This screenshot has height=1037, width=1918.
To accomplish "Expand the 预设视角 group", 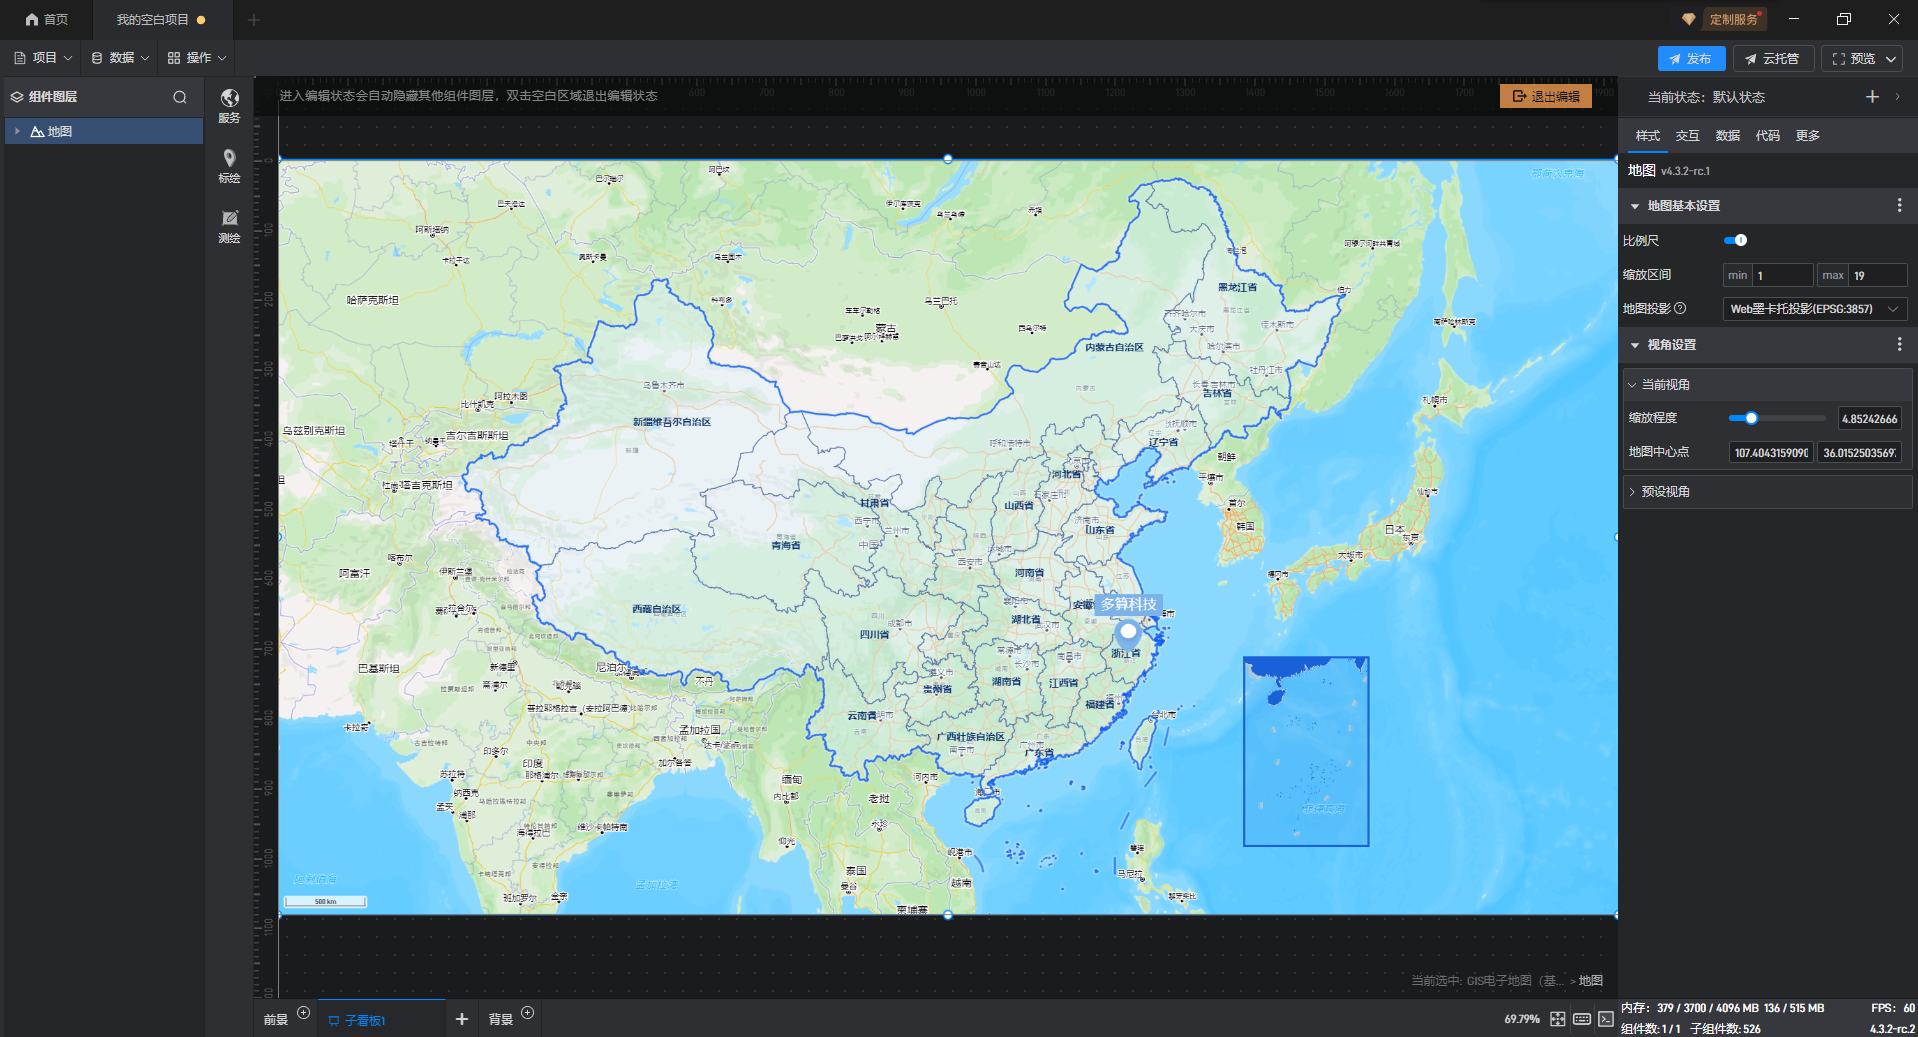I will (1632, 492).
